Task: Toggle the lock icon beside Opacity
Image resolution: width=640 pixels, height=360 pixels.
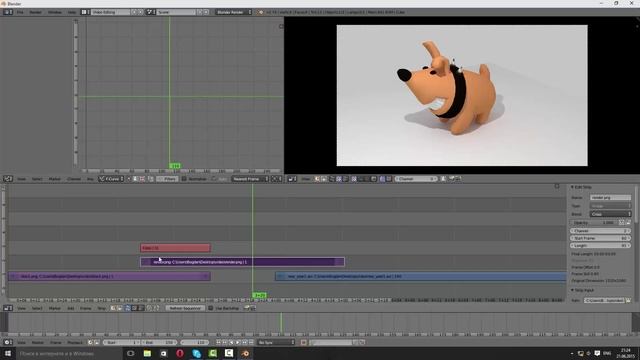Action: pyautogui.click(x=629, y=223)
